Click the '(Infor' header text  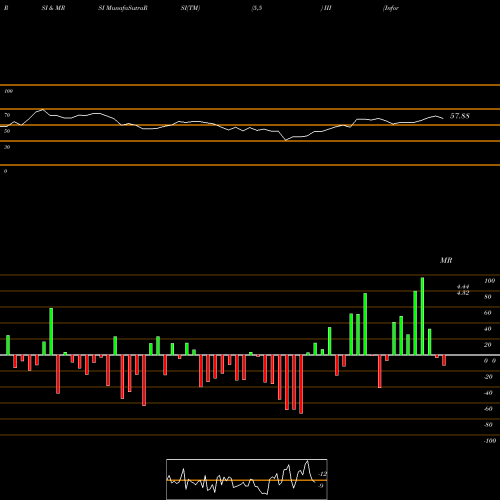point(391,8)
